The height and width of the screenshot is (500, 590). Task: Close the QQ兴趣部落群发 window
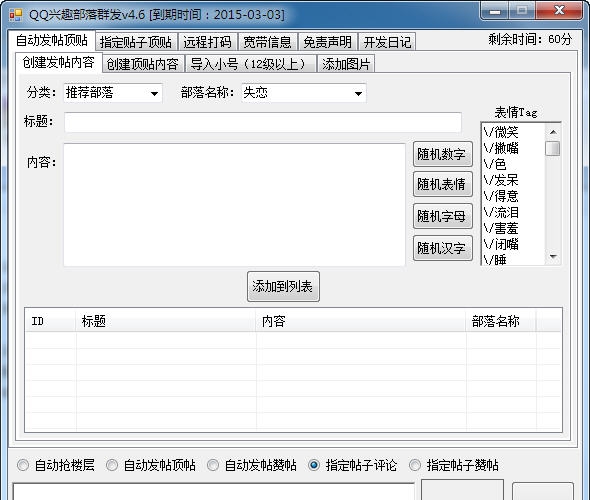coord(560,11)
